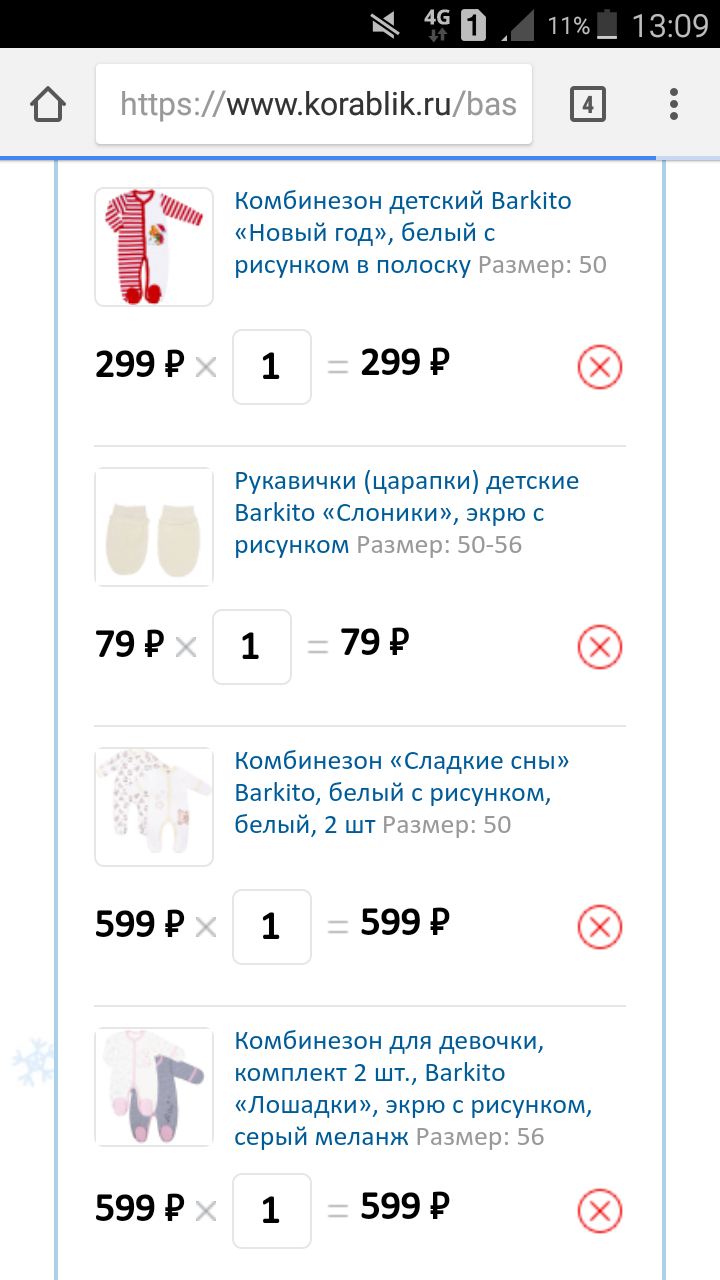
Task: Remove the Рукавички «Слоники» item from the cart
Action: click(x=600, y=647)
